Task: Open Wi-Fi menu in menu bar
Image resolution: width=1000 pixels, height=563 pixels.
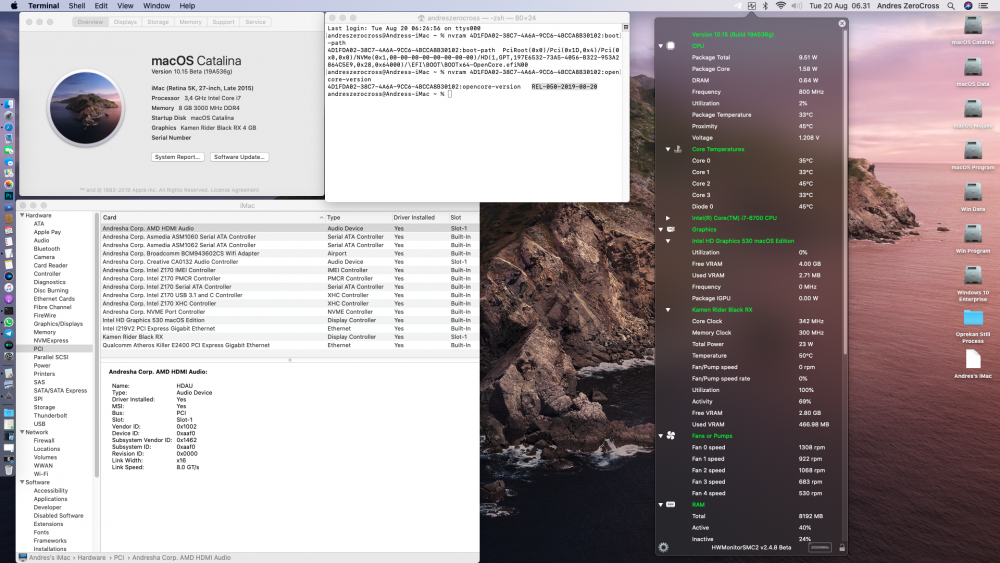Action: click(781, 6)
